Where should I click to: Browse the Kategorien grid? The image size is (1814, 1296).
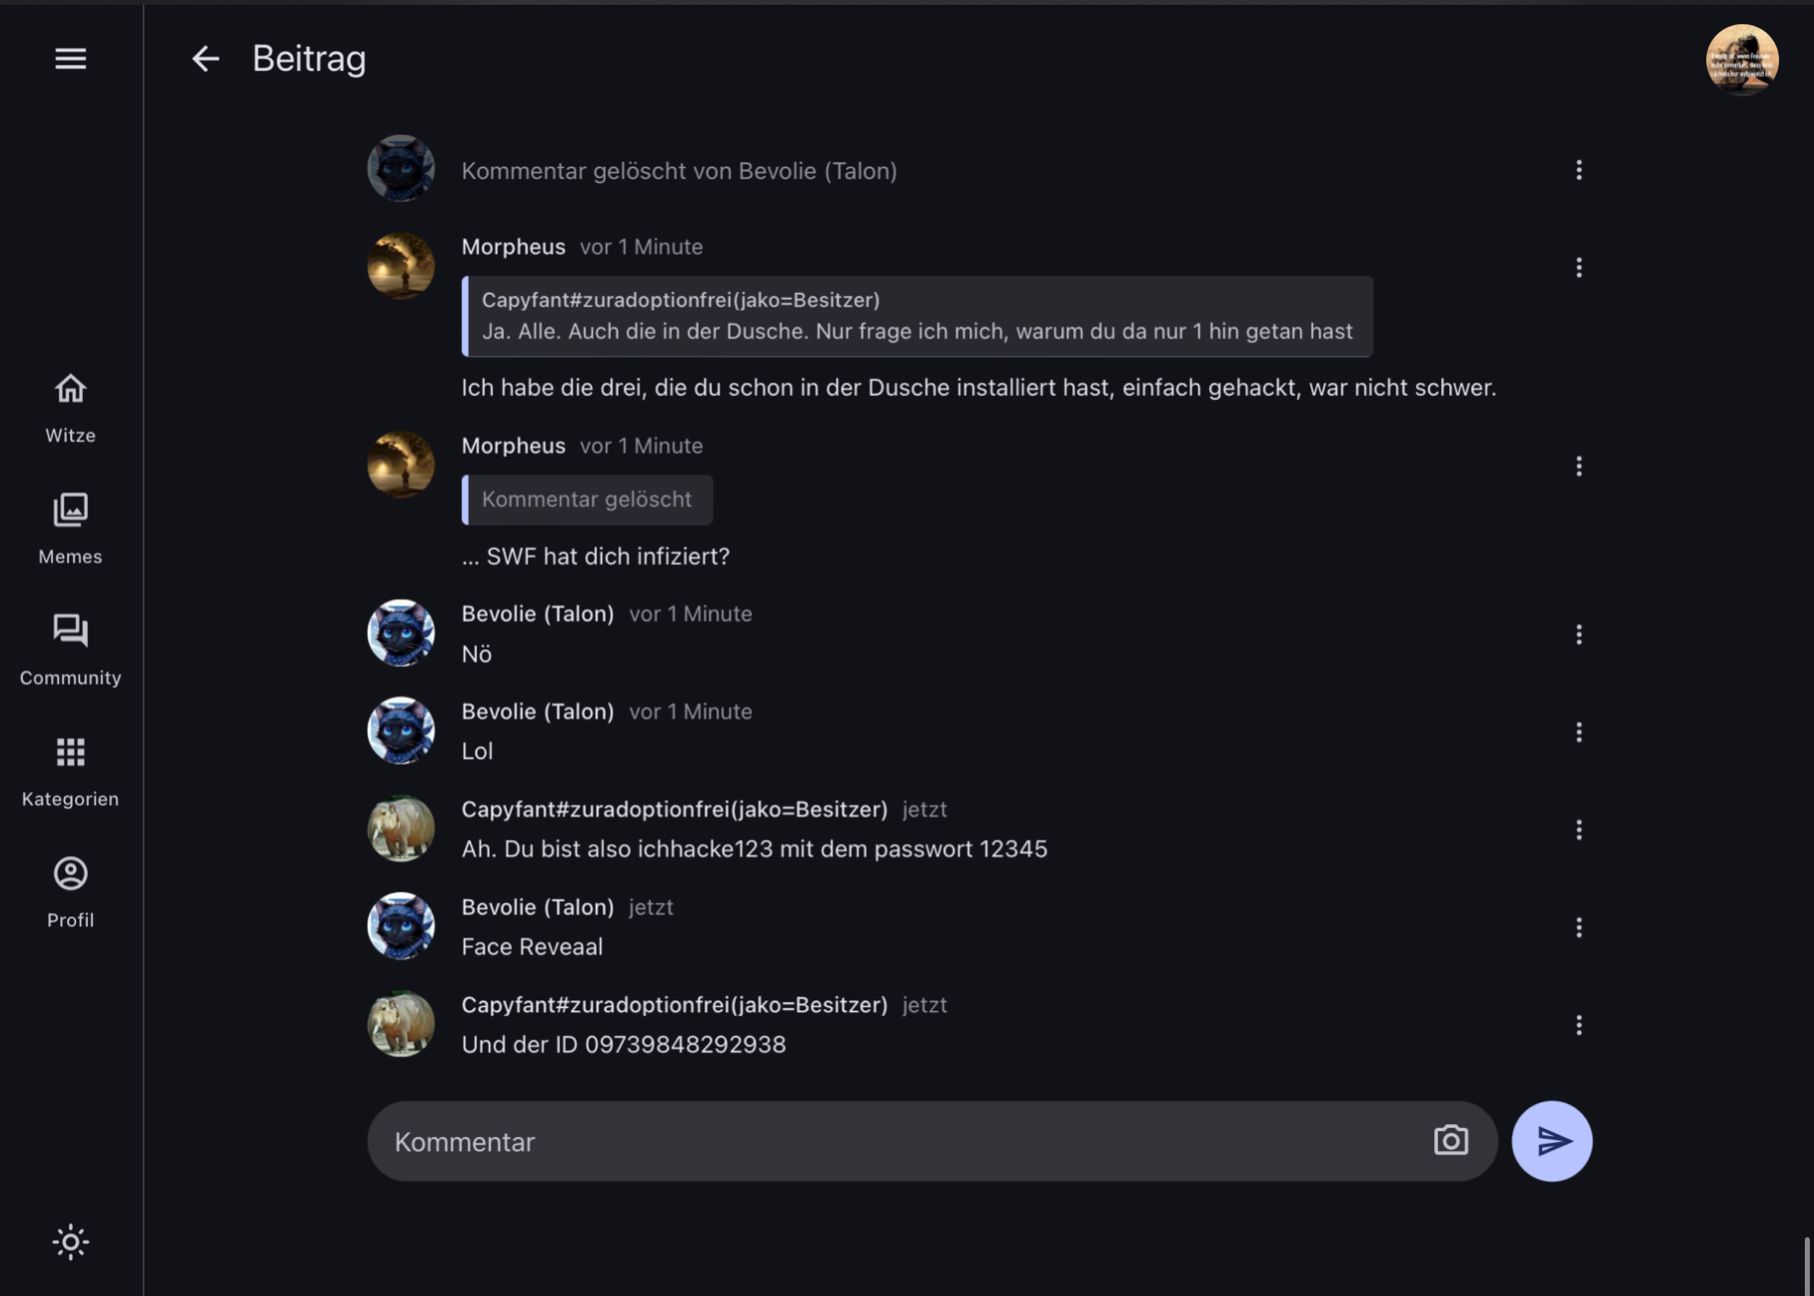tap(70, 770)
